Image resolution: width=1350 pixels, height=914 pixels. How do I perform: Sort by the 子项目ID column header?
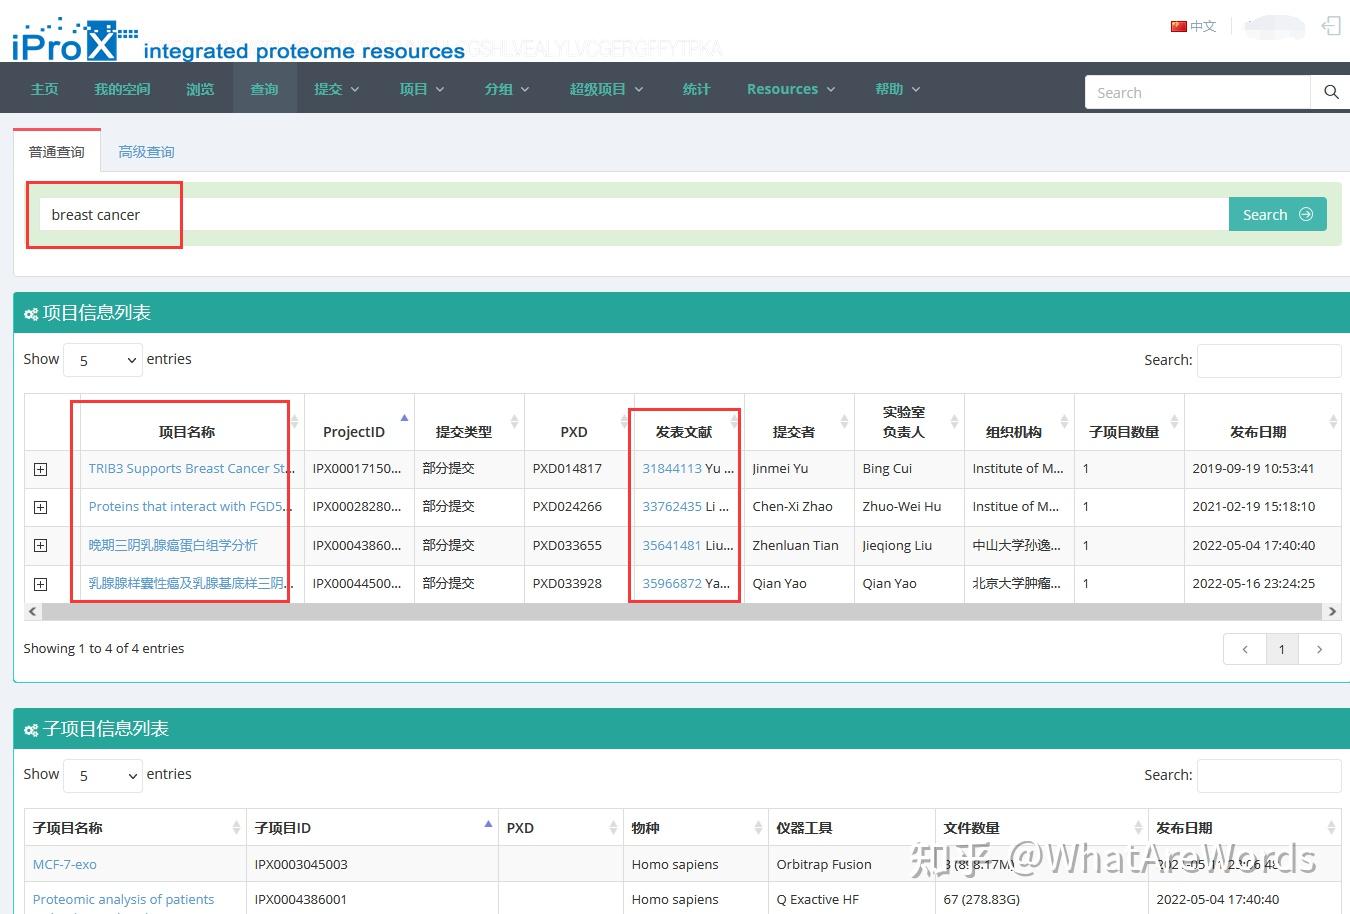283,828
